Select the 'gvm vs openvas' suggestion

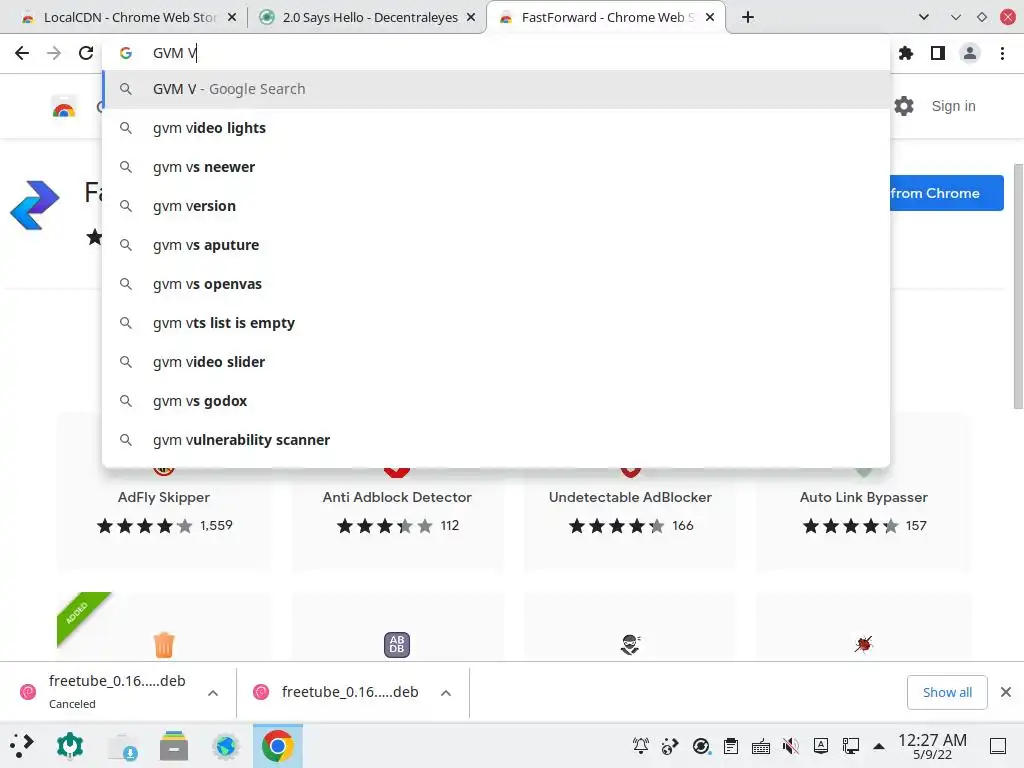pyautogui.click(x=496, y=284)
